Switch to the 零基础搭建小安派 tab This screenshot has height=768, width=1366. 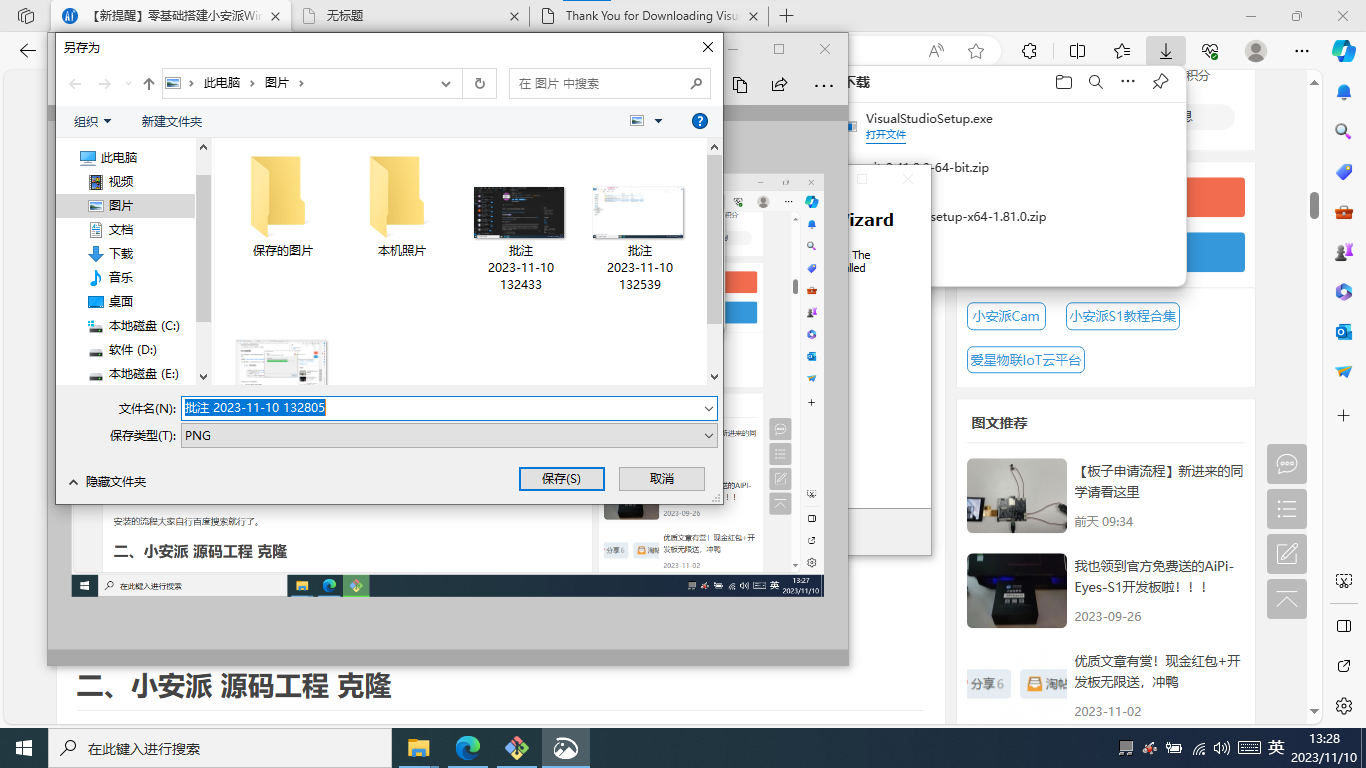click(171, 16)
